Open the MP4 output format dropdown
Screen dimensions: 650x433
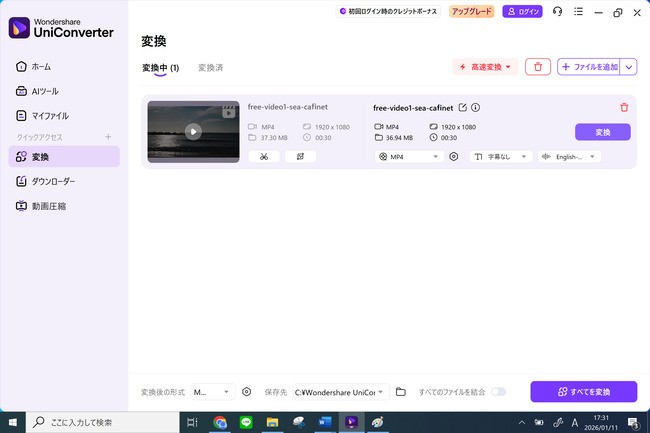coord(409,157)
